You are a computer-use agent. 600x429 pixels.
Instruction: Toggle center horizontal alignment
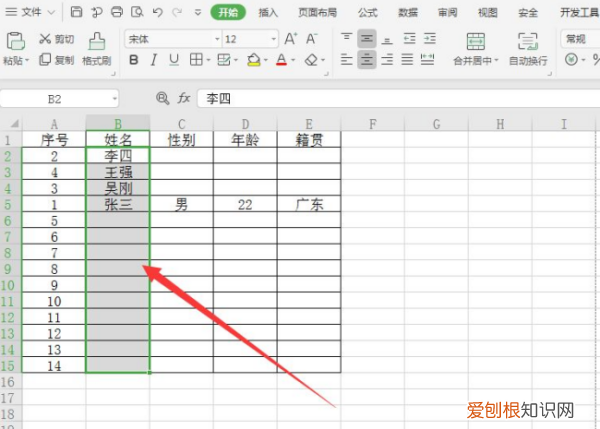(x=367, y=60)
